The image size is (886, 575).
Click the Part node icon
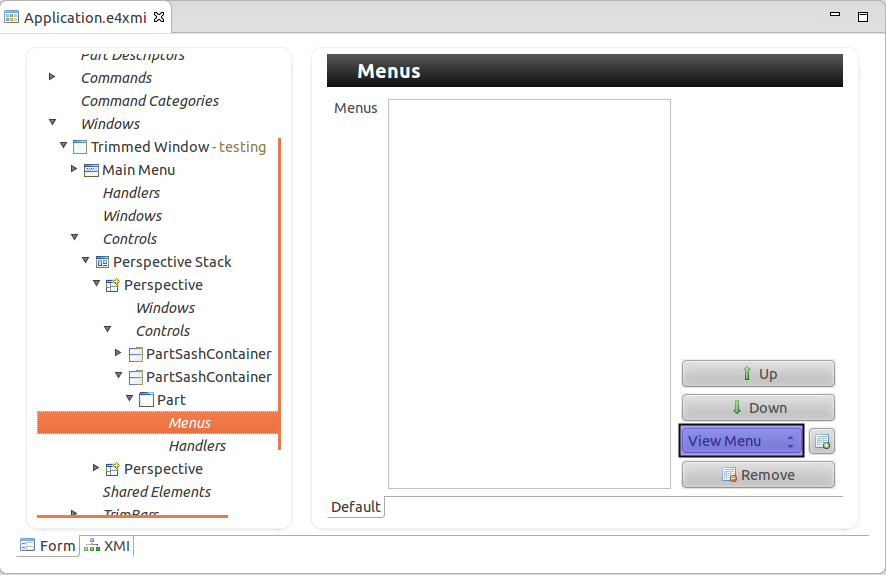point(146,400)
